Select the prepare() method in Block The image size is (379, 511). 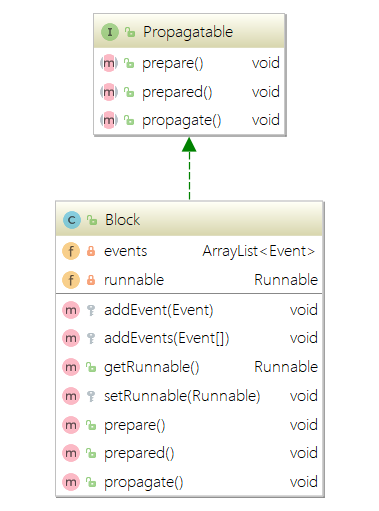click(x=189, y=425)
